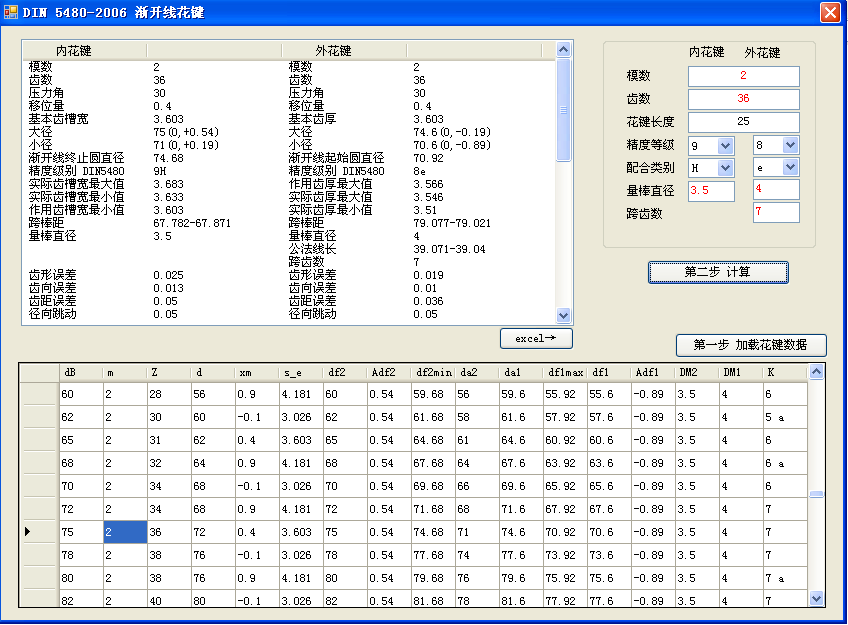Click the 跨齿数 field showing 7
The height and width of the screenshot is (625, 848).
[776, 212]
